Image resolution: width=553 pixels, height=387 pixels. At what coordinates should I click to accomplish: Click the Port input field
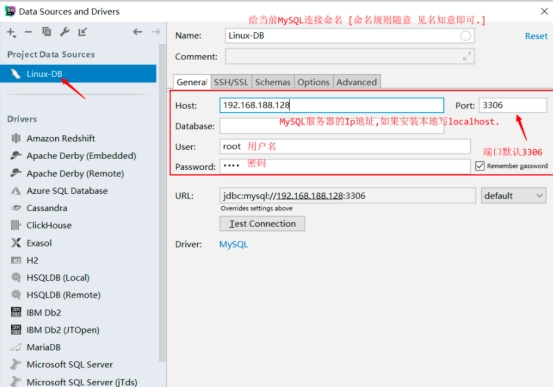(512, 105)
